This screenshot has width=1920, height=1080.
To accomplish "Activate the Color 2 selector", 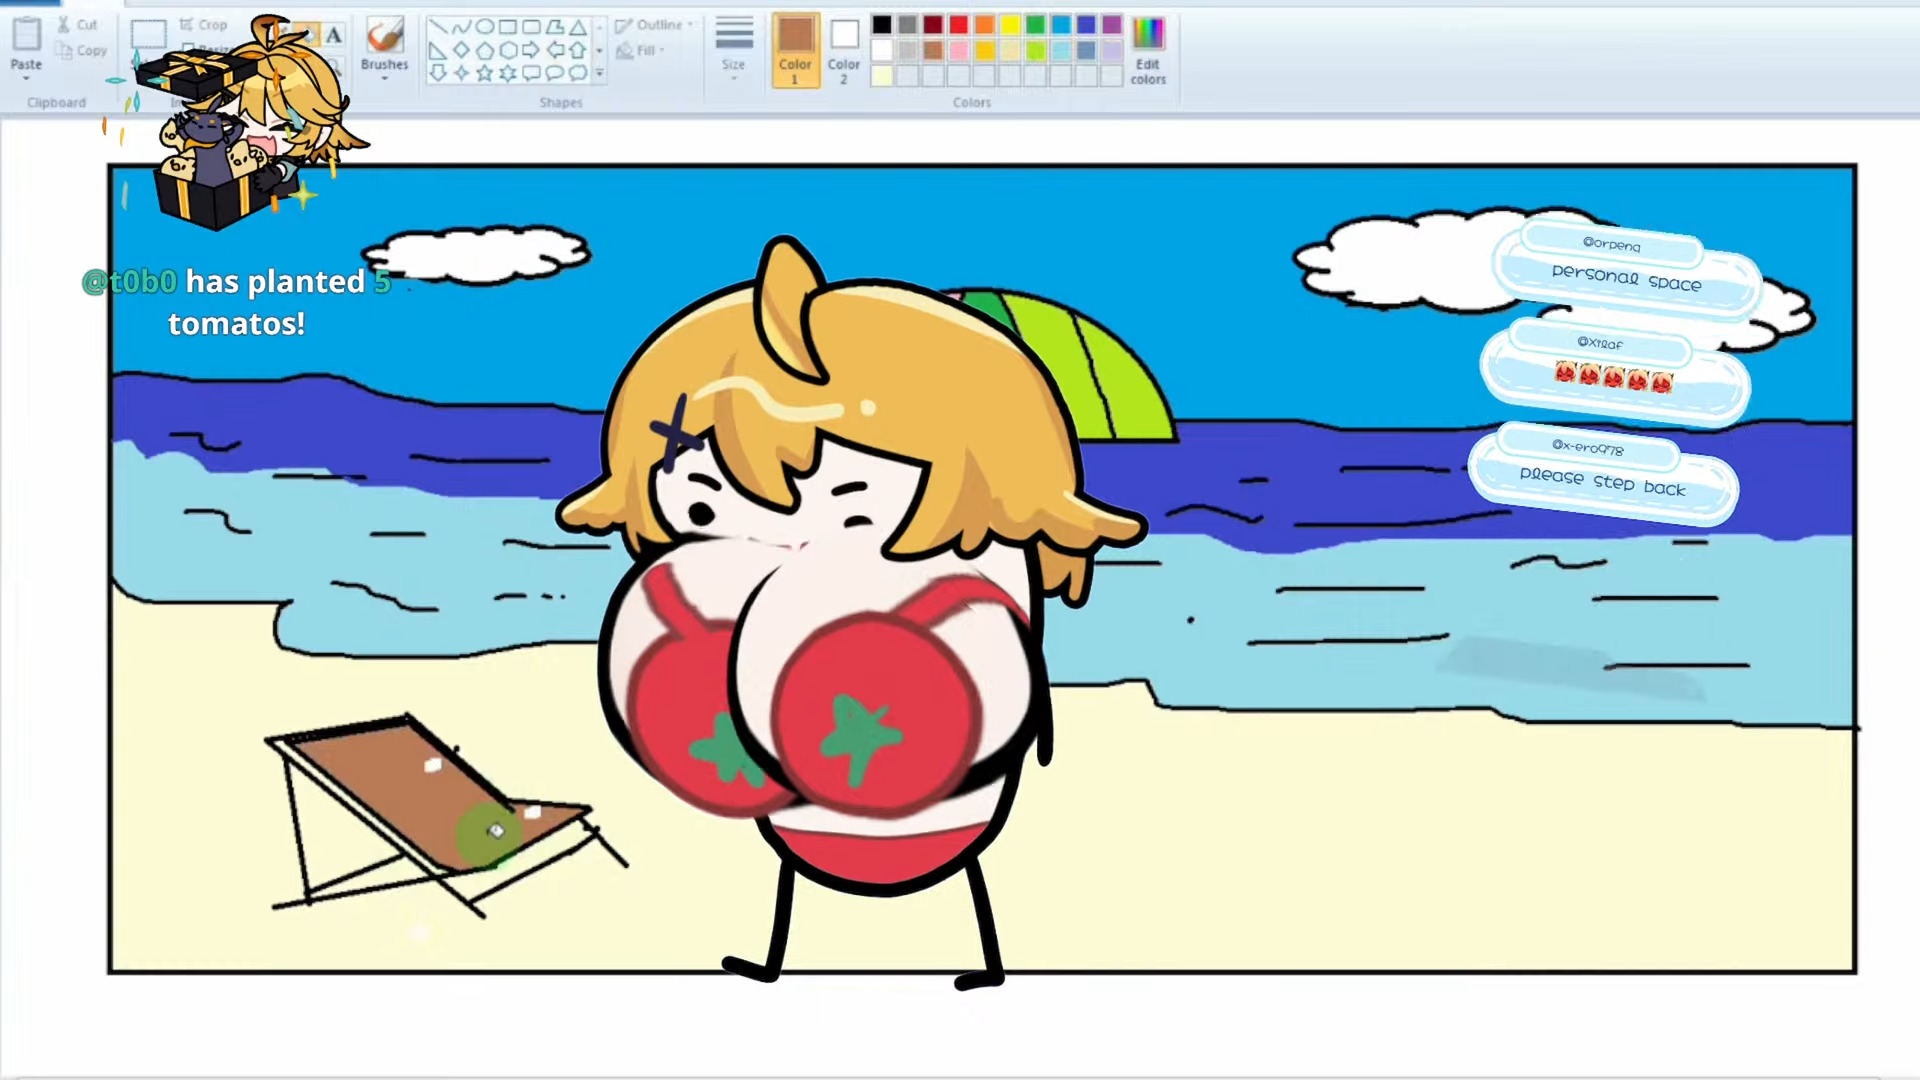I will pyautogui.click(x=844, y=48).
